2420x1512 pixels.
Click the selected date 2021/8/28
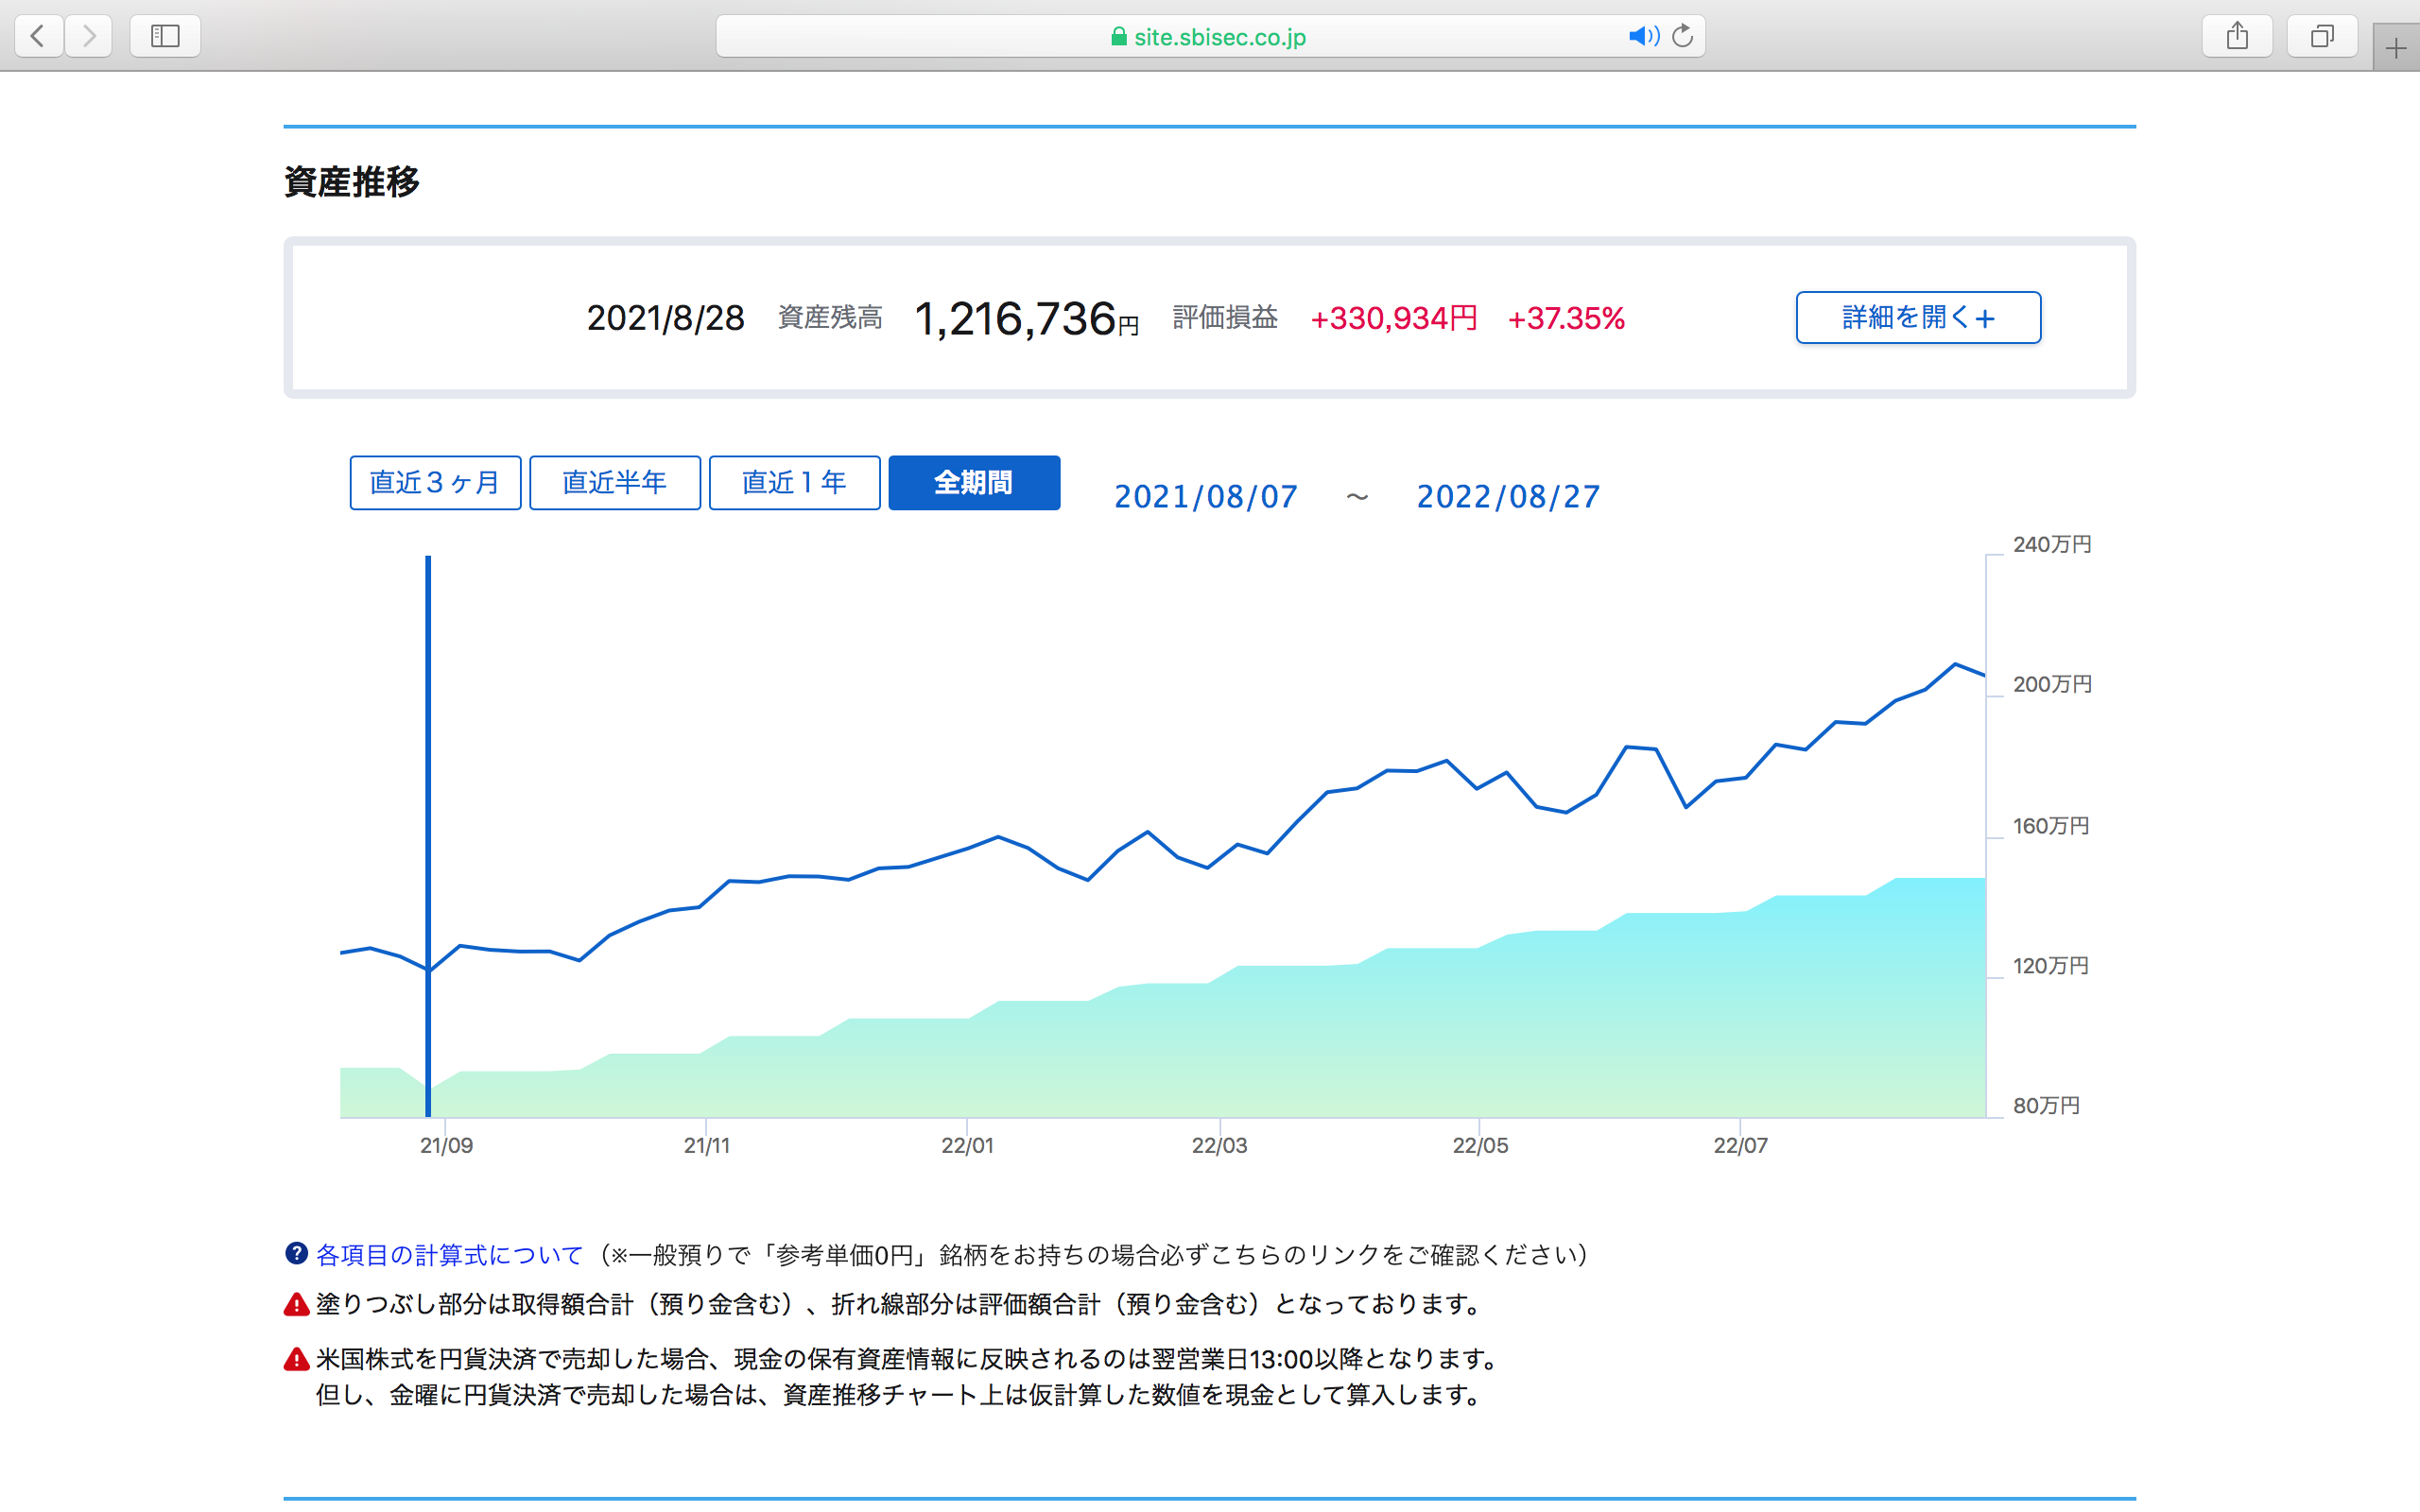pos(665,319)
